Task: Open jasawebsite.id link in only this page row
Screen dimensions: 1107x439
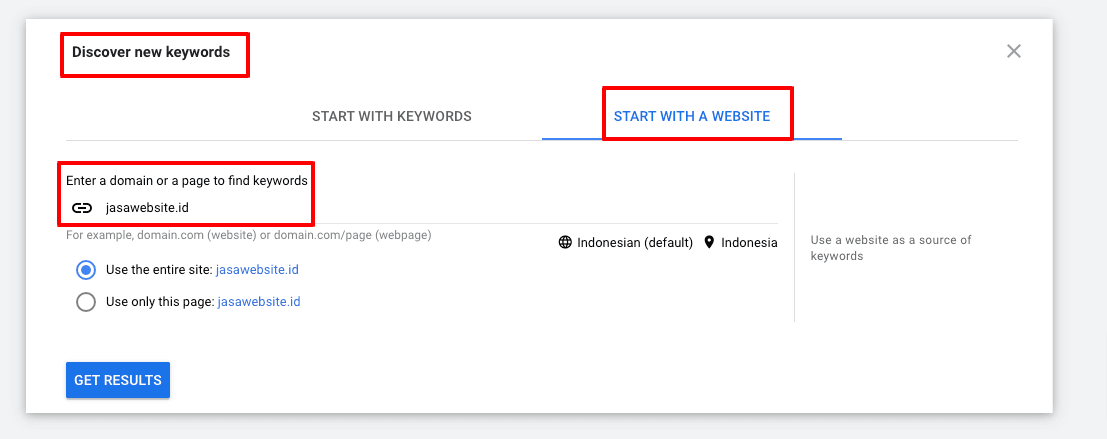Action: [x=259, y=302]
